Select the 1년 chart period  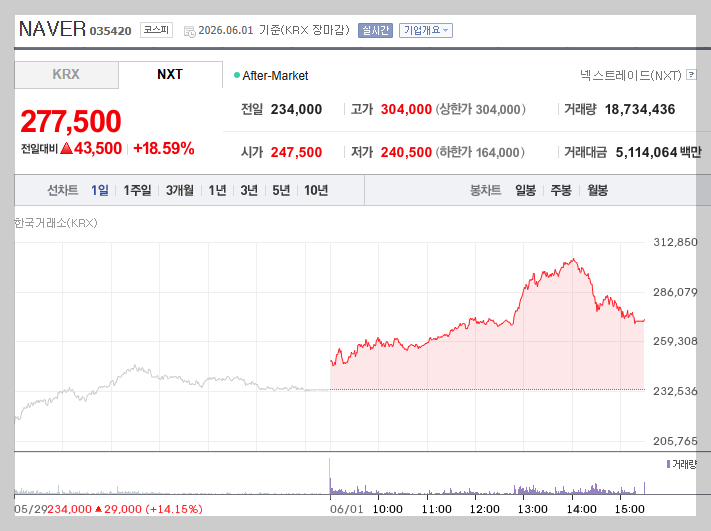point(217,190)
